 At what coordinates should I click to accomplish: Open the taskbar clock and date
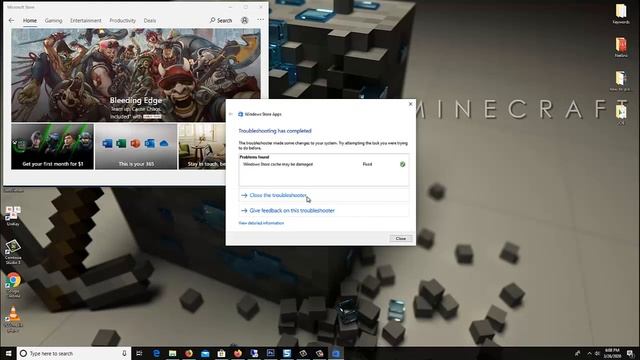tap(612, 353)
